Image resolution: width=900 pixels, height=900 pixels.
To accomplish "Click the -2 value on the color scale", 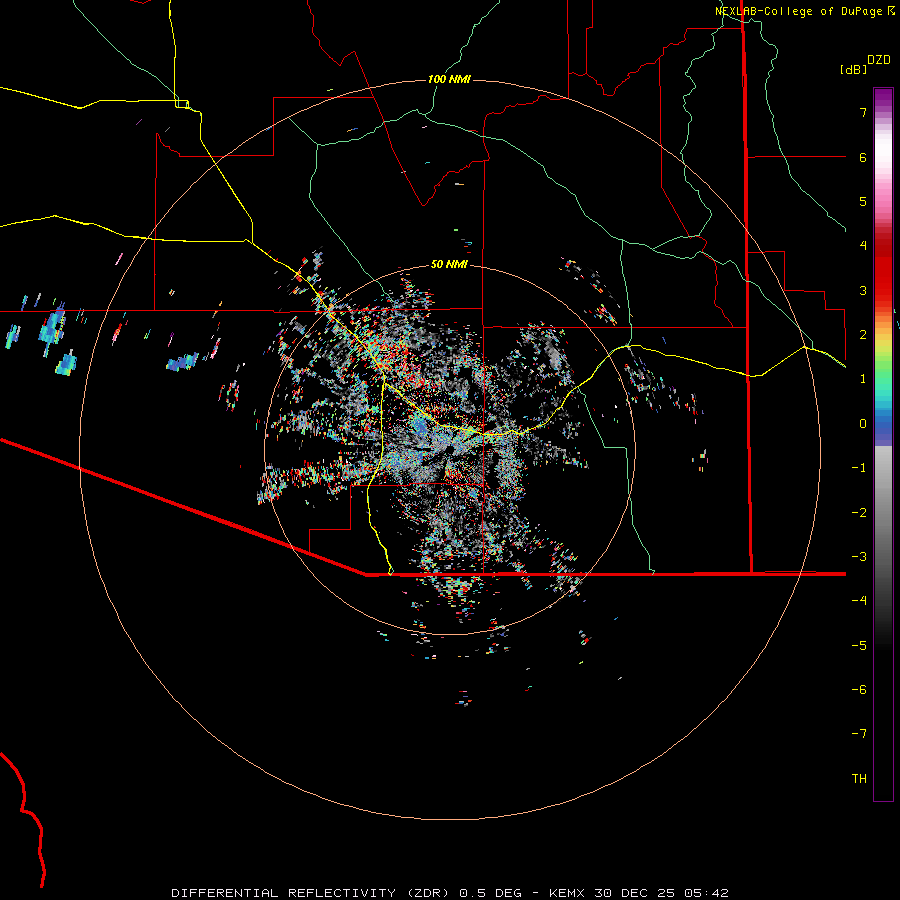I will pos(859,513).
